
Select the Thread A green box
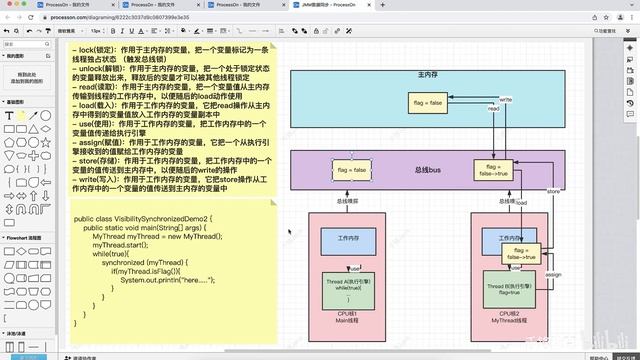coord(348,291)
